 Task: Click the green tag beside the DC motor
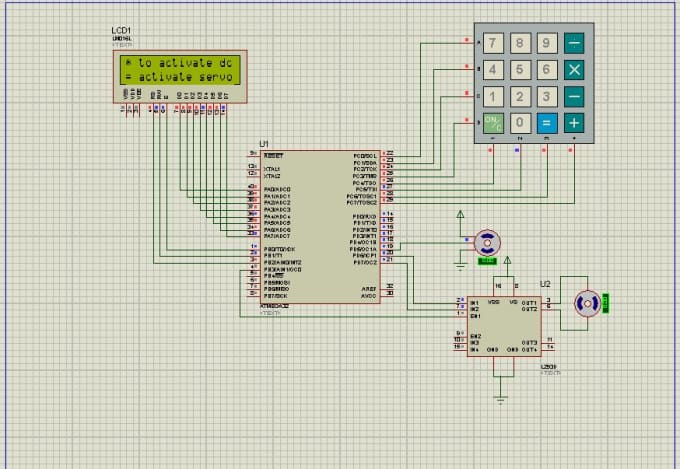[606, 303]
